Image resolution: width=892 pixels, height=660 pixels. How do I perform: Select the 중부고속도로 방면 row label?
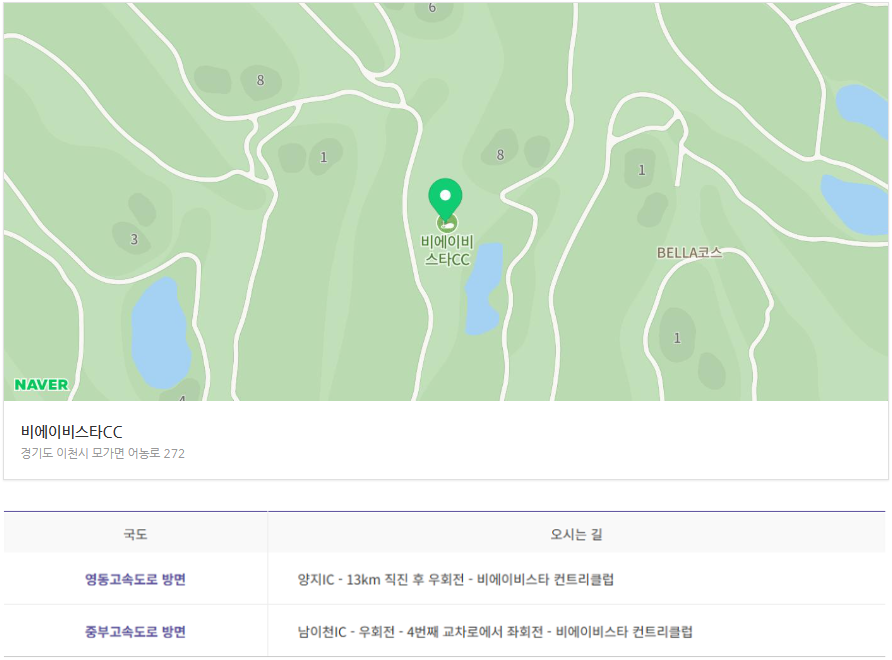pyautogui.click(x=135, y=632)
